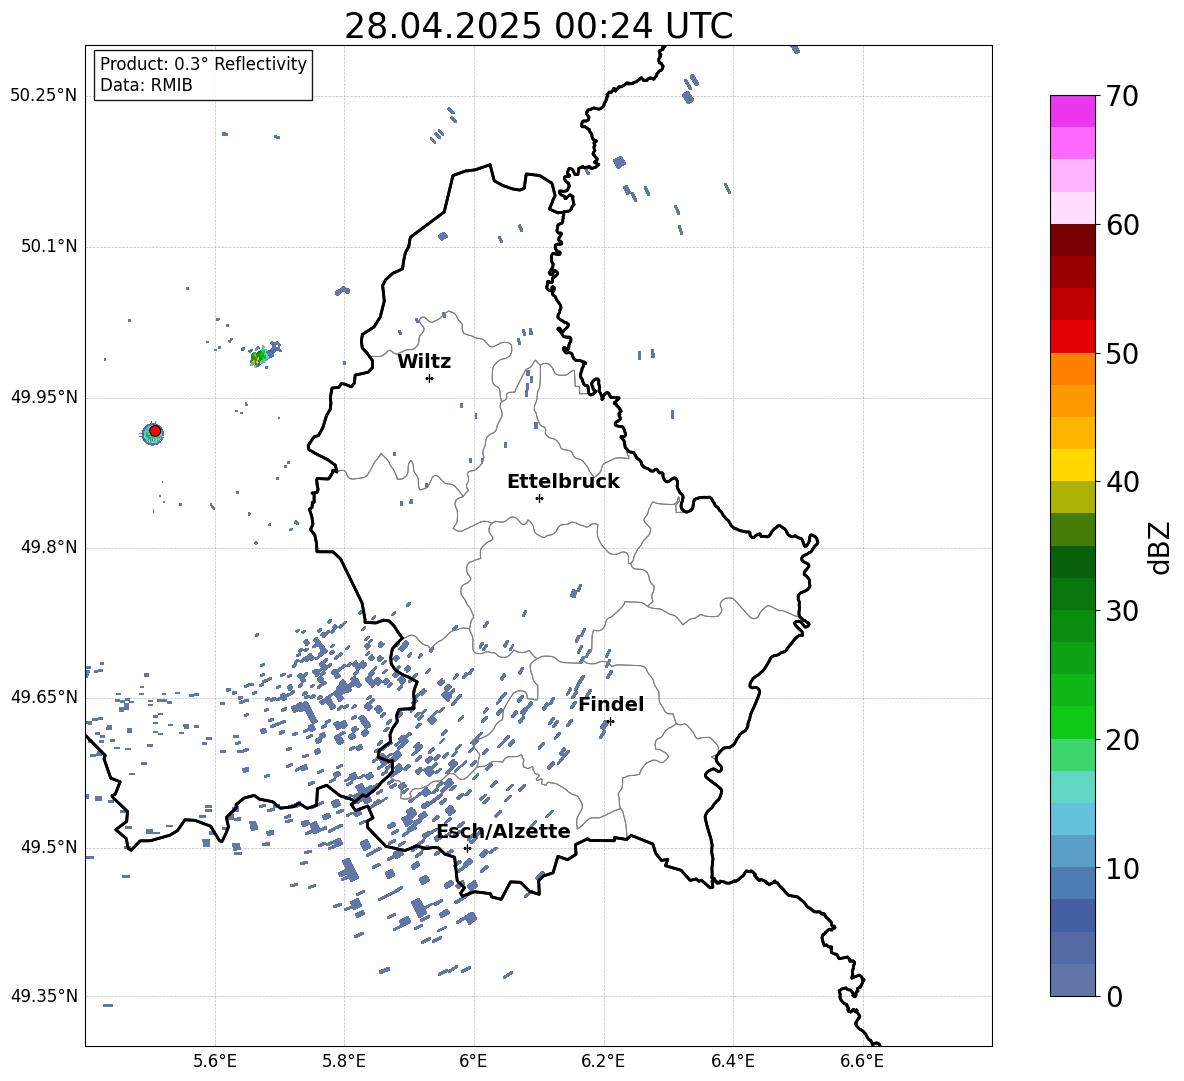Viewport: 1184px width, 1081px height.
Task: Click the Wiltz cross marker
Action: [430, 378]
